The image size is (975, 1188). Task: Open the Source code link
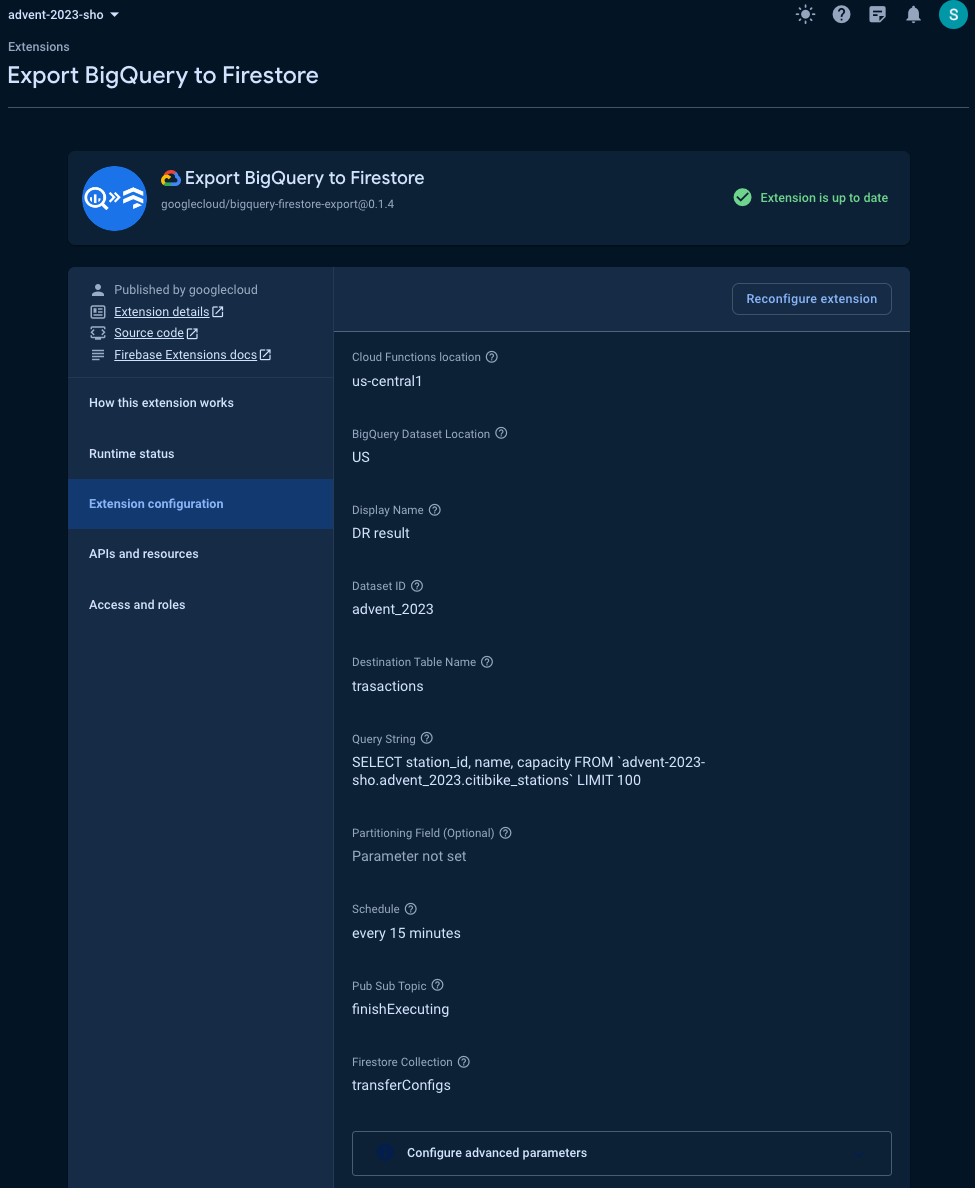coord(149,333)
